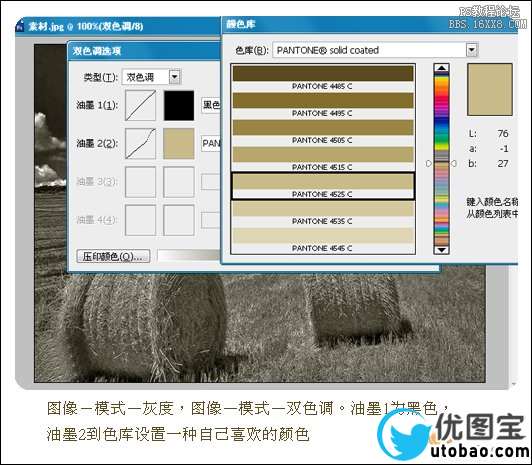Select PANTONE 4515 C color

point(323,159)
